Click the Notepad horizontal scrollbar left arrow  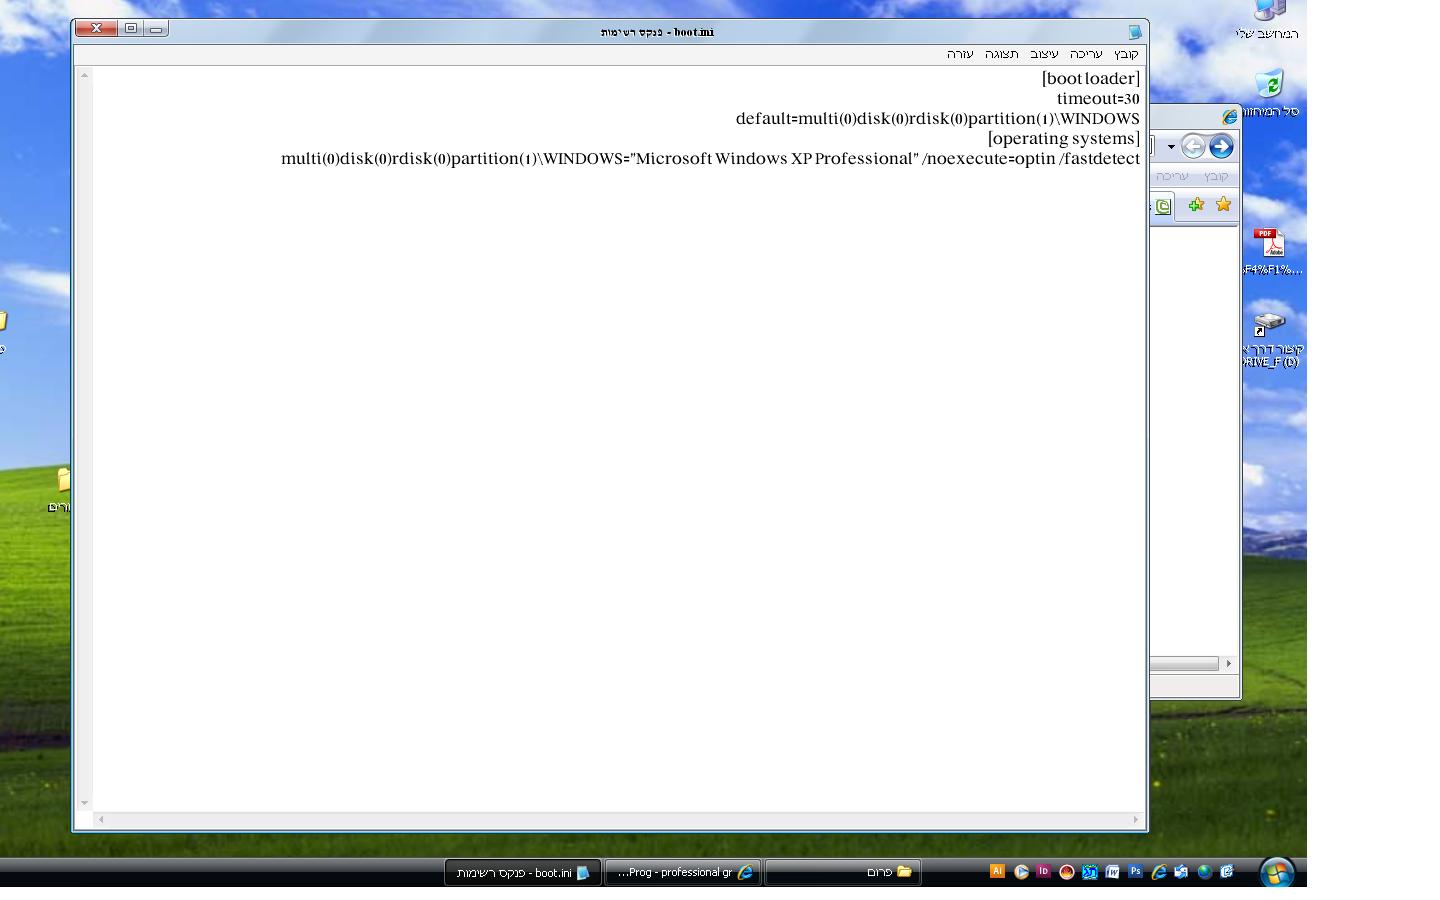tap(101, 820)
